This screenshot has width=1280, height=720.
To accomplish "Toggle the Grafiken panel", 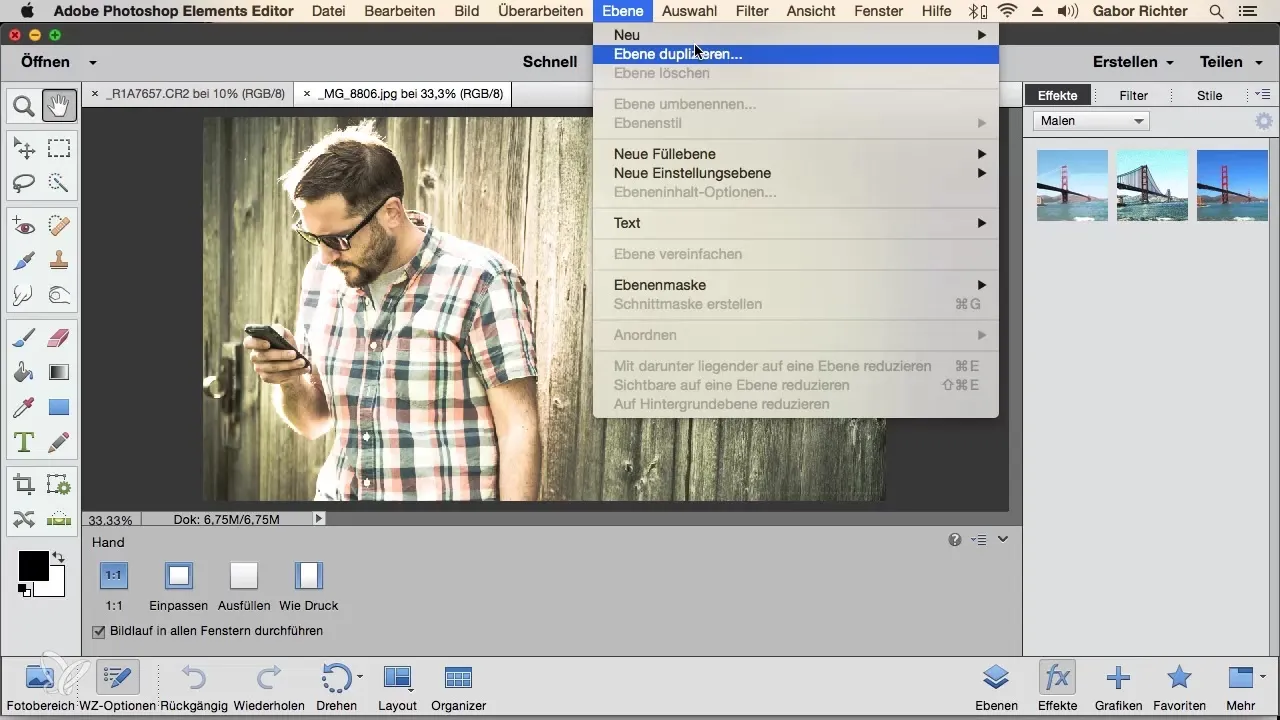I will [x=1118, y=687].
